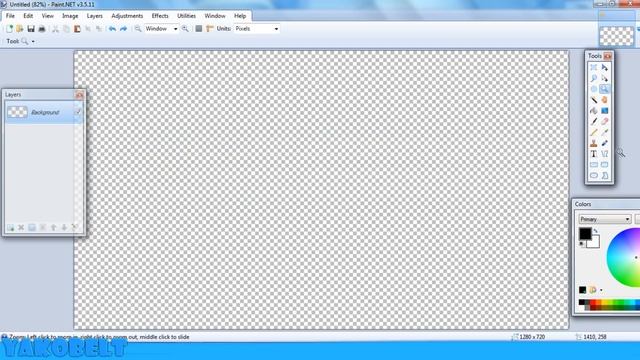Screen dimensions: 640x360
Task: Select the Ellipse shape tool
Action: point(593,176)
